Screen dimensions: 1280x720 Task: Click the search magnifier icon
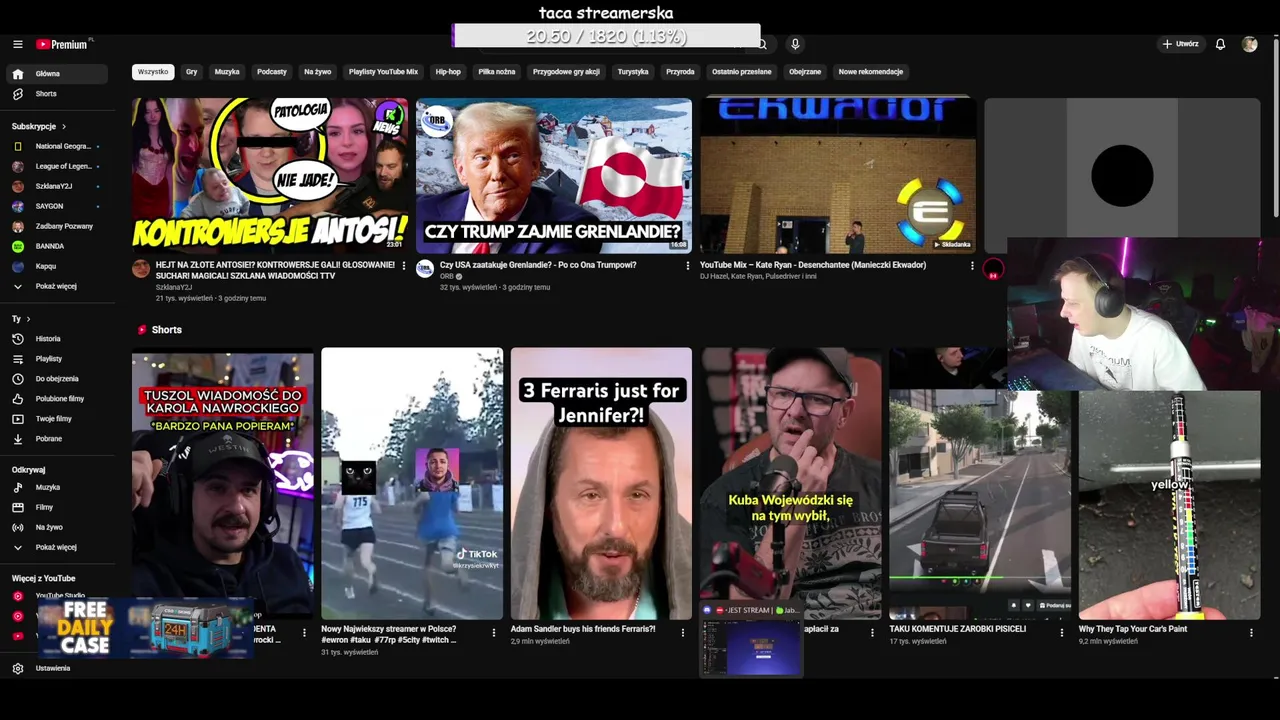click(762, 44)
